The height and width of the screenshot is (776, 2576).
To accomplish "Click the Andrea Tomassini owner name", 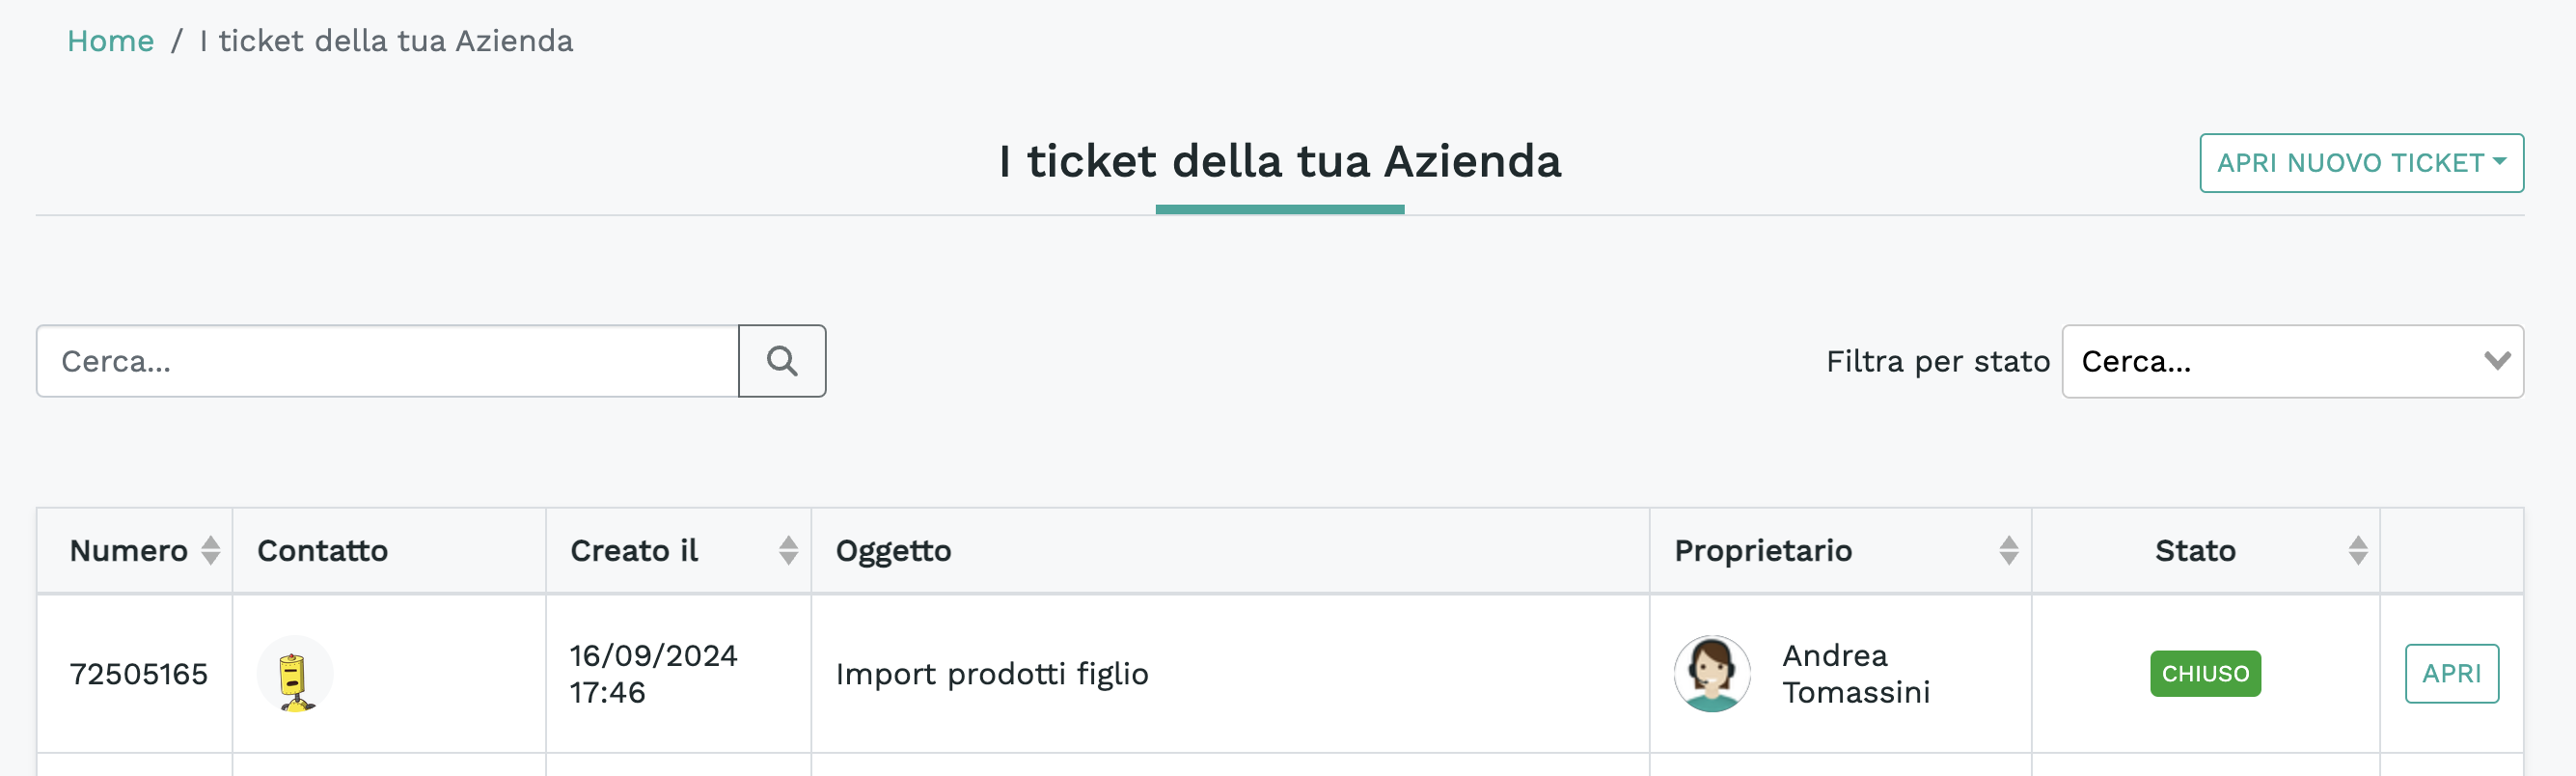I will click(x=1855, y=674).
